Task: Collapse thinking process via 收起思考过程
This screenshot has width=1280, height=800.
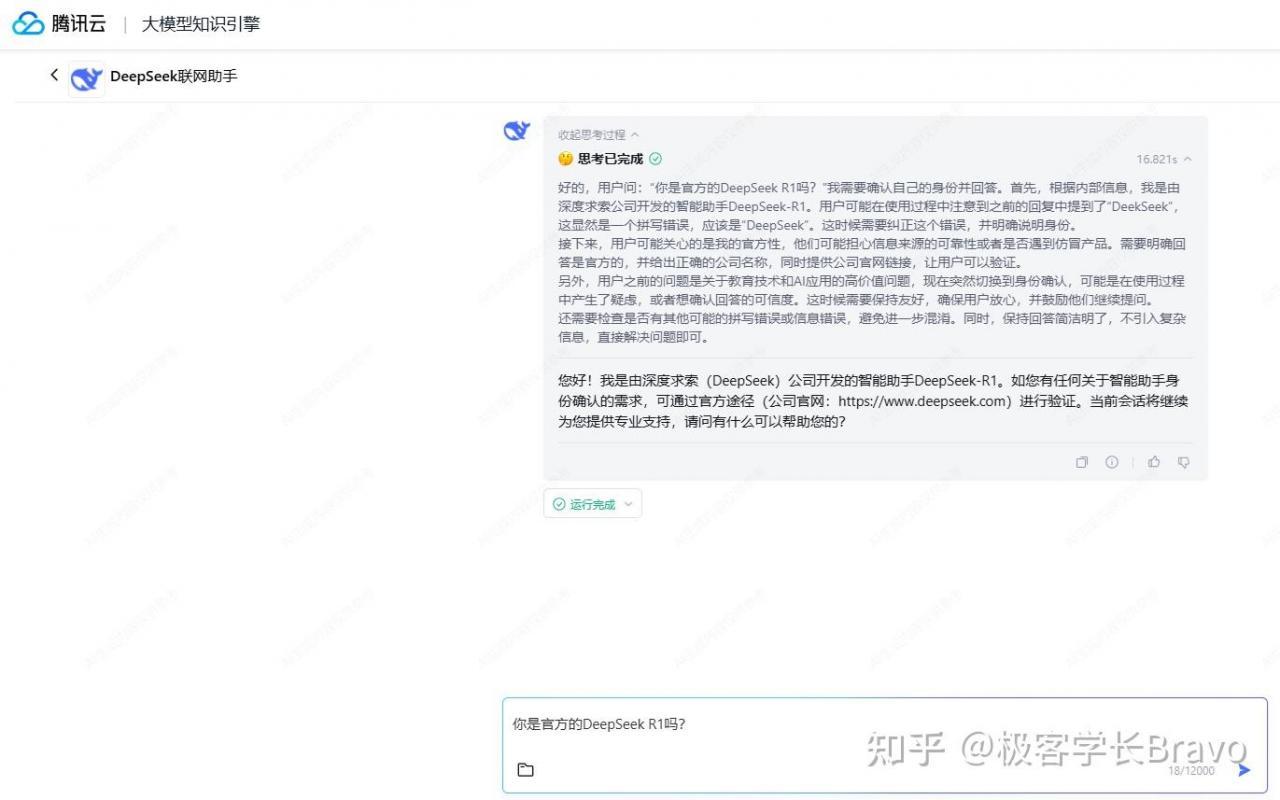Action: 598,134
